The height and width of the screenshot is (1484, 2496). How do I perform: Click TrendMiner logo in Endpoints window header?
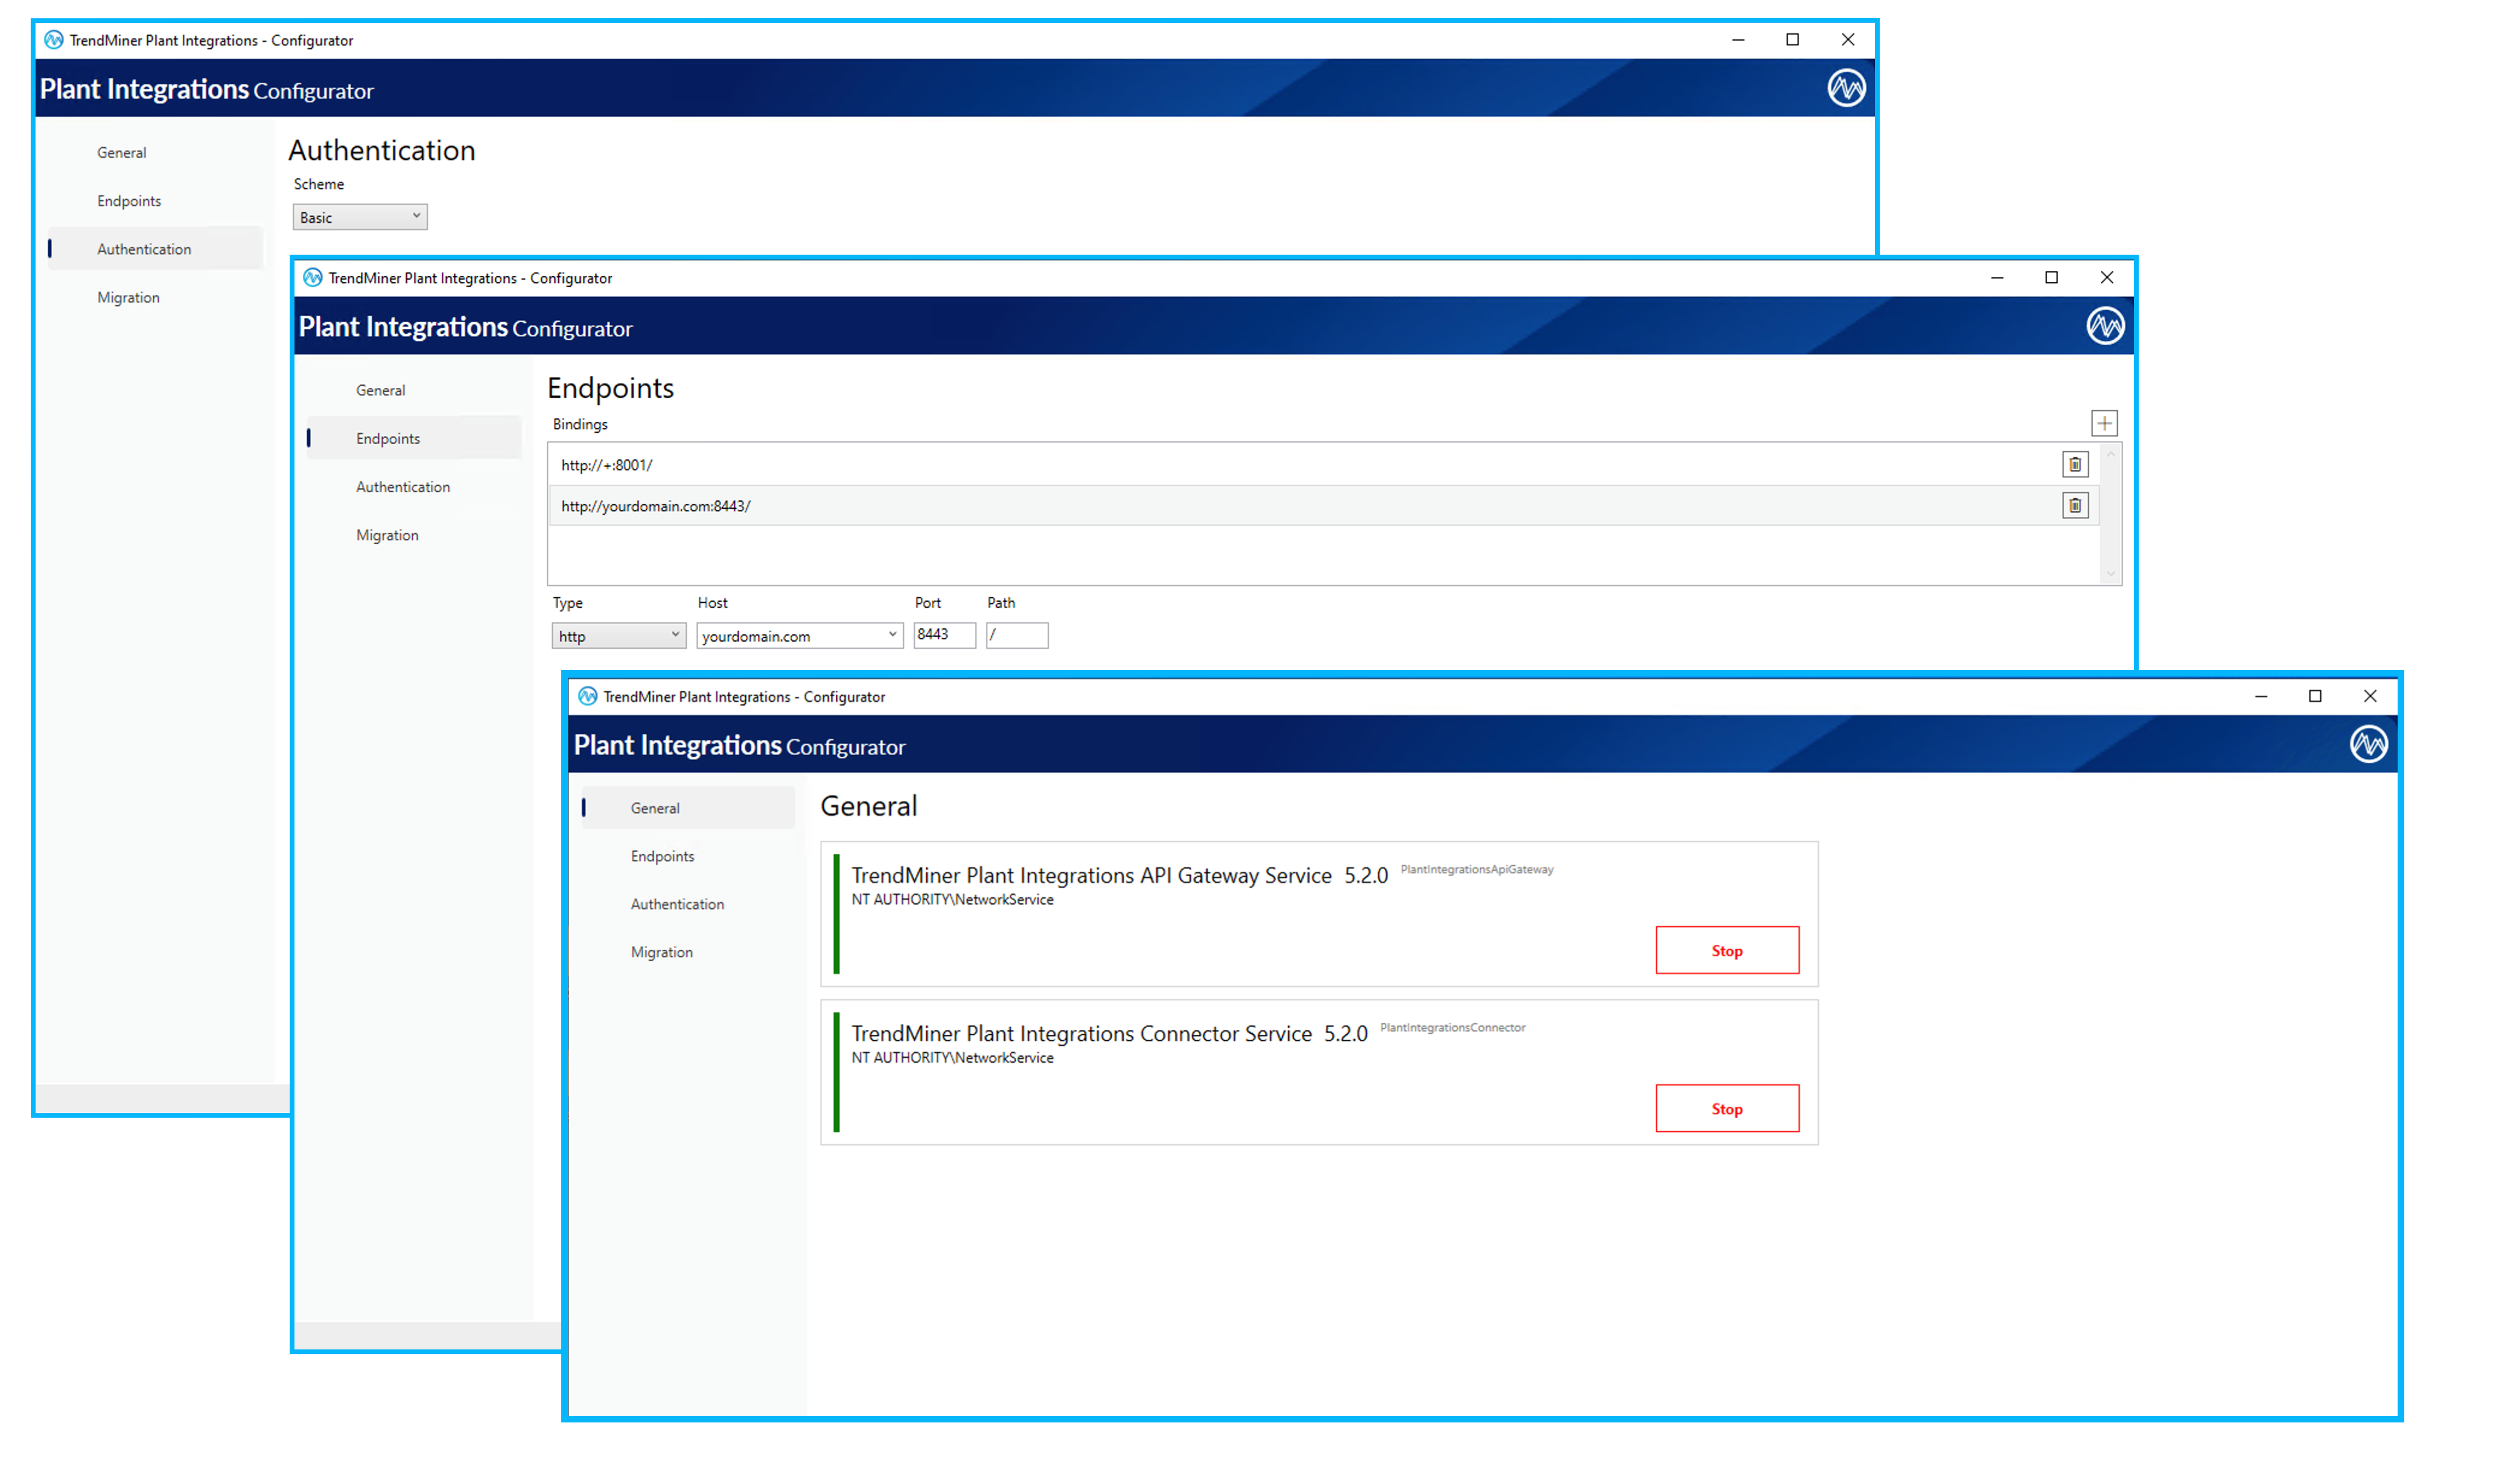(x=2105, y=326)
